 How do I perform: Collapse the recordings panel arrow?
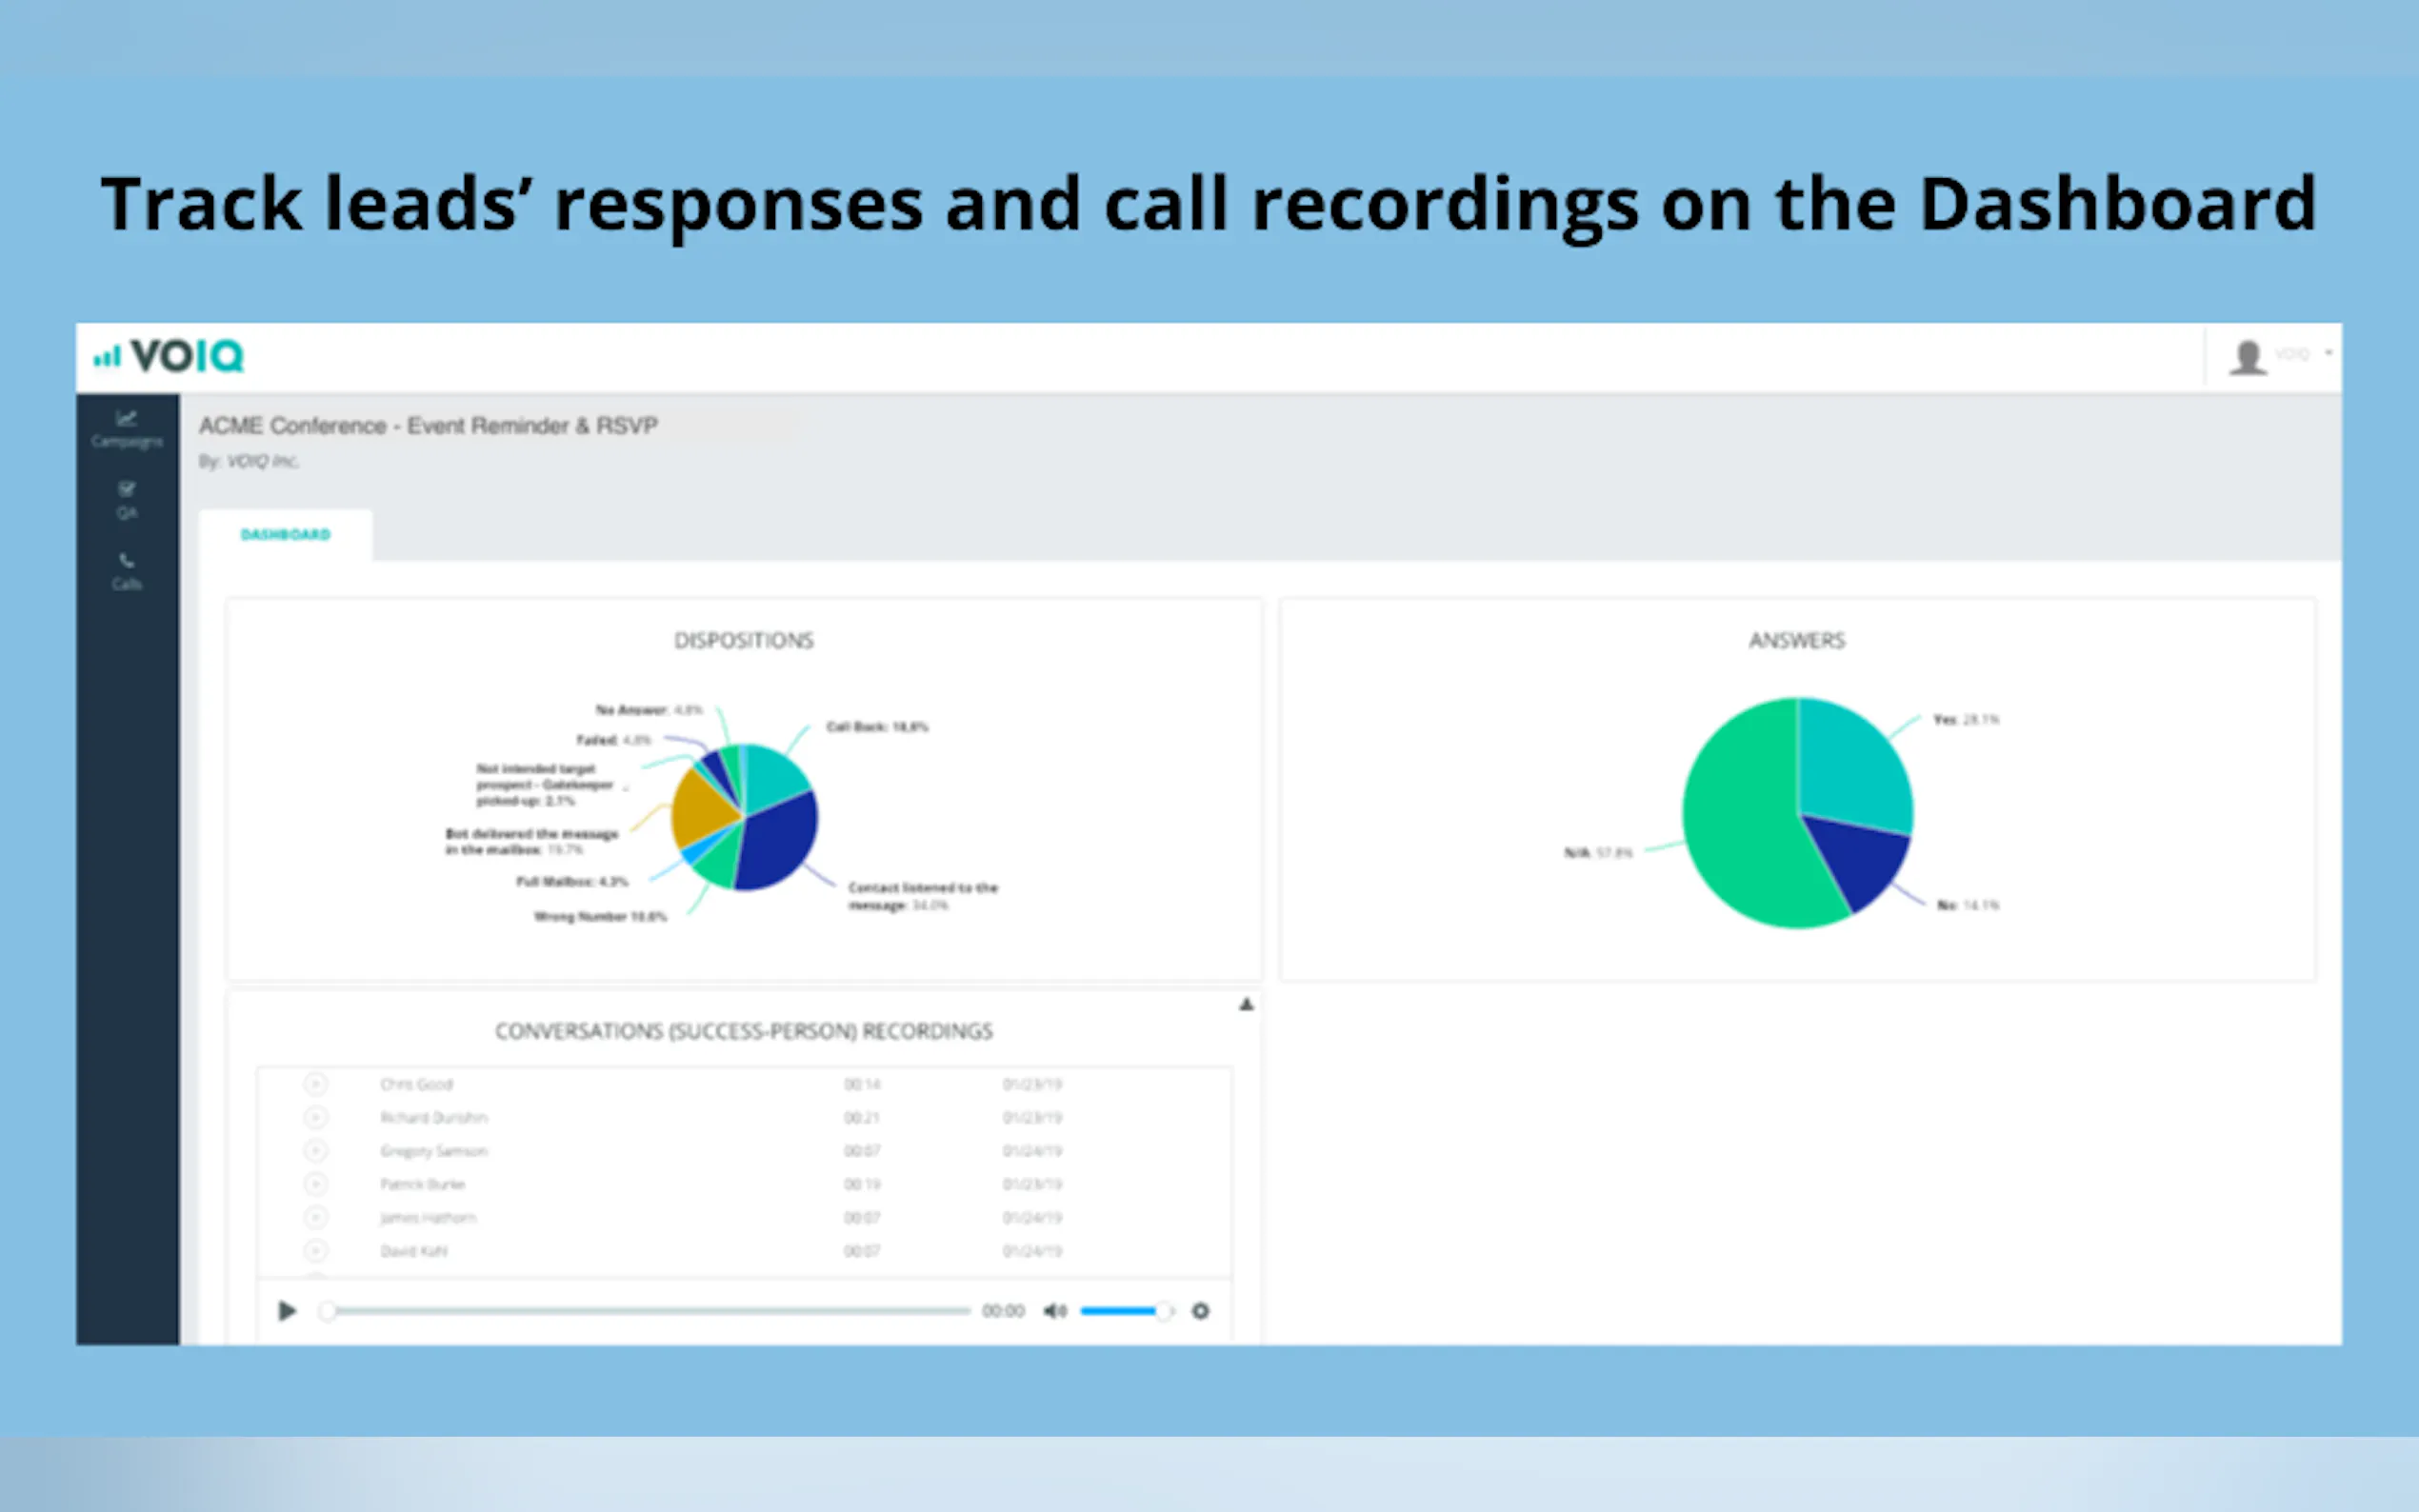pos(1246,1004)
